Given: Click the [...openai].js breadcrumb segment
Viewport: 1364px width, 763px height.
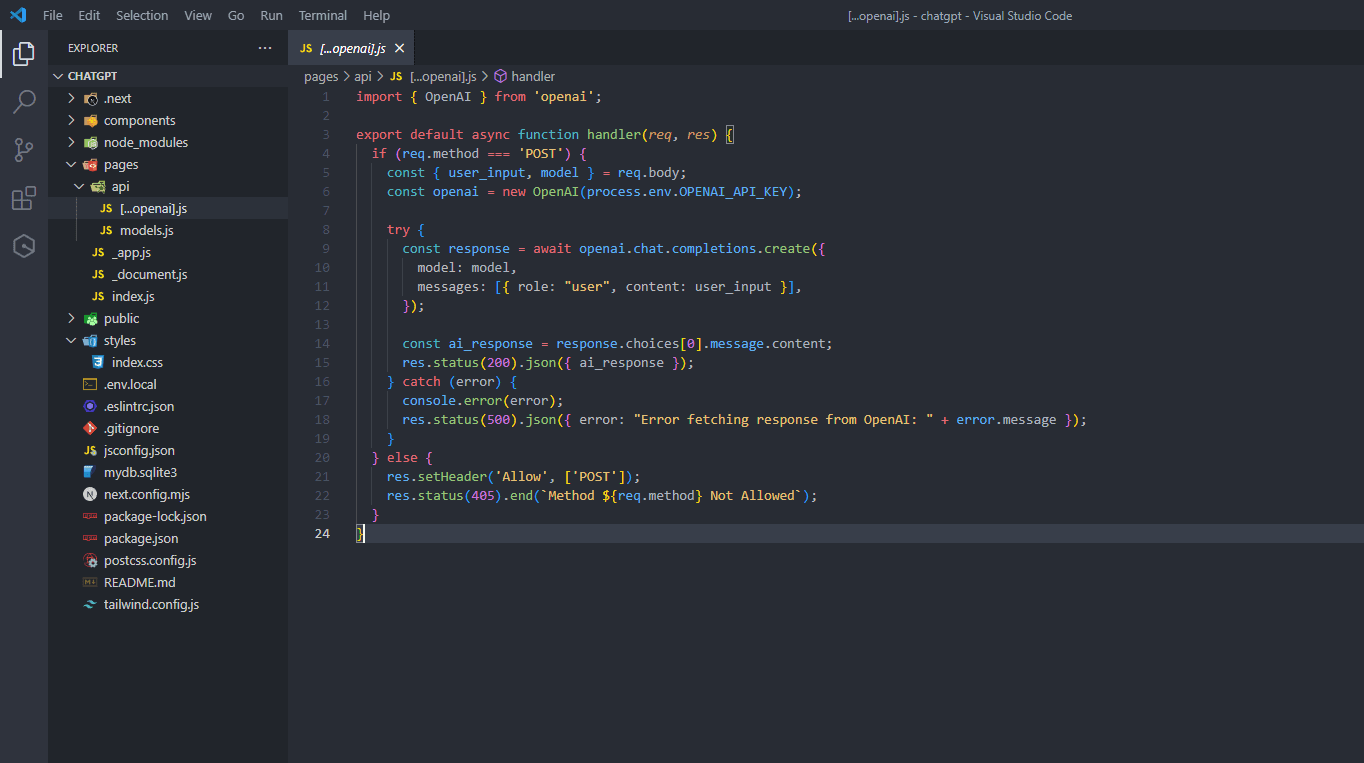Looking at the screenshot, I should pos(443,76).
